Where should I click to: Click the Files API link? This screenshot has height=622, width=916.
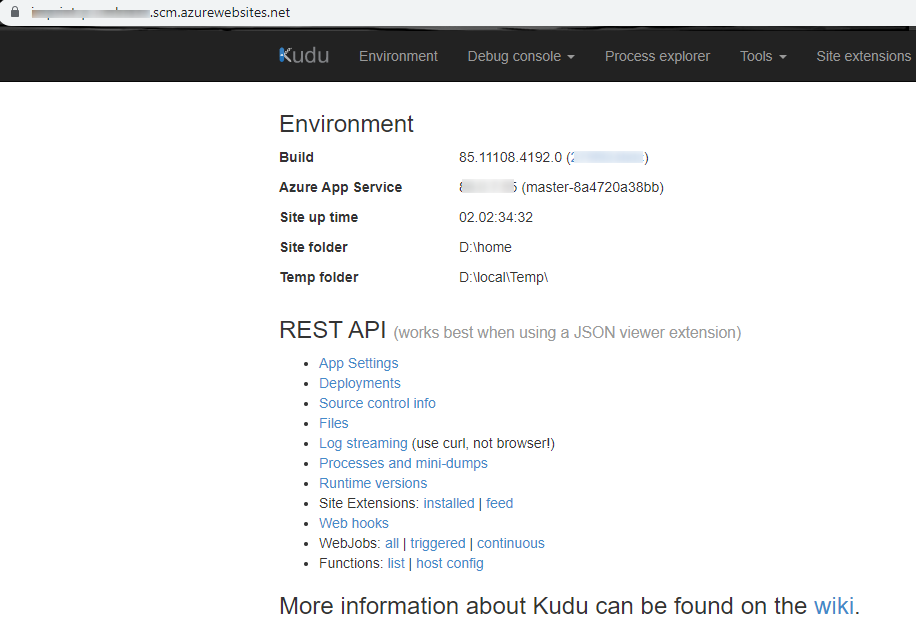(x=334, y=423)
